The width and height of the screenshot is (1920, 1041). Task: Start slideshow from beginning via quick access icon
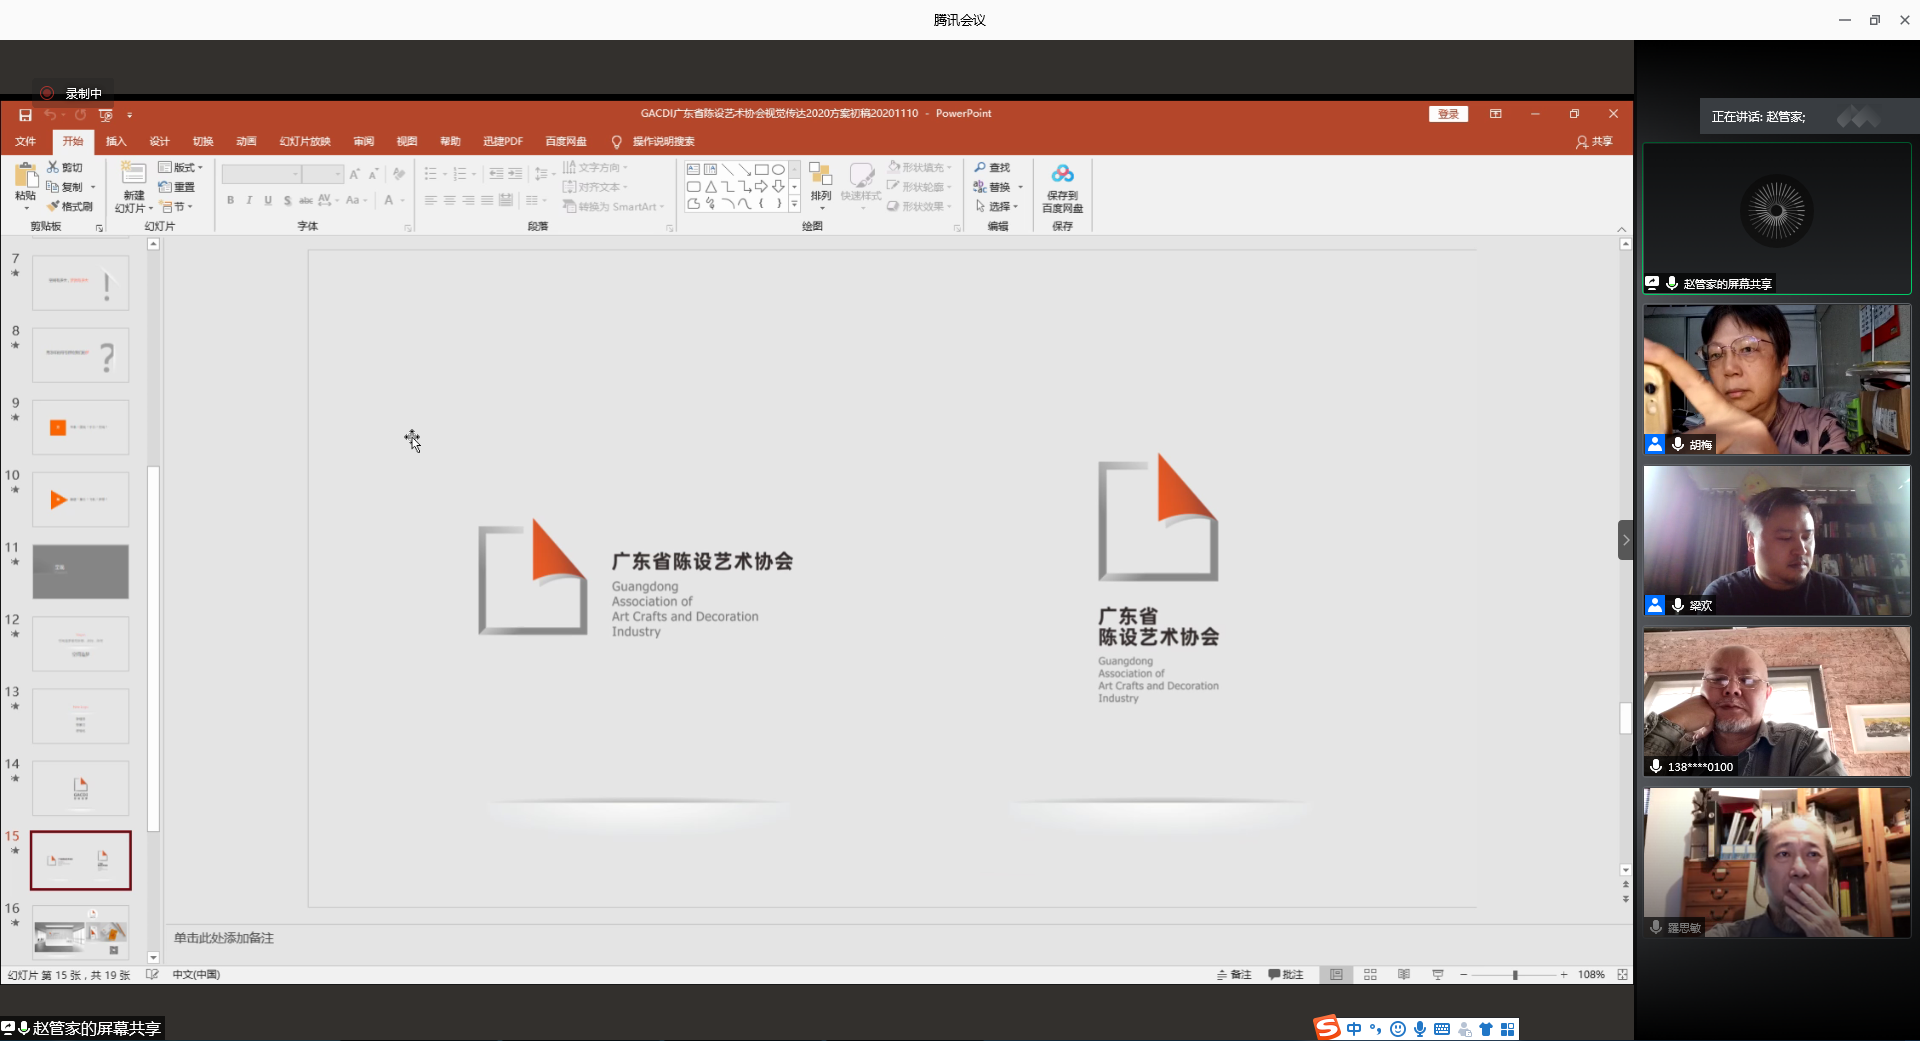[106, 115]
